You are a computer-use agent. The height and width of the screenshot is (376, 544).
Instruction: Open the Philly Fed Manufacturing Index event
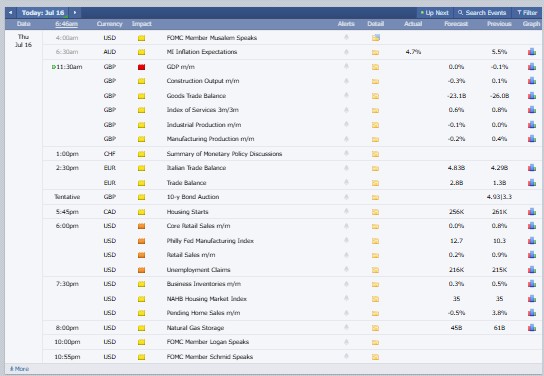click(210, 241)
